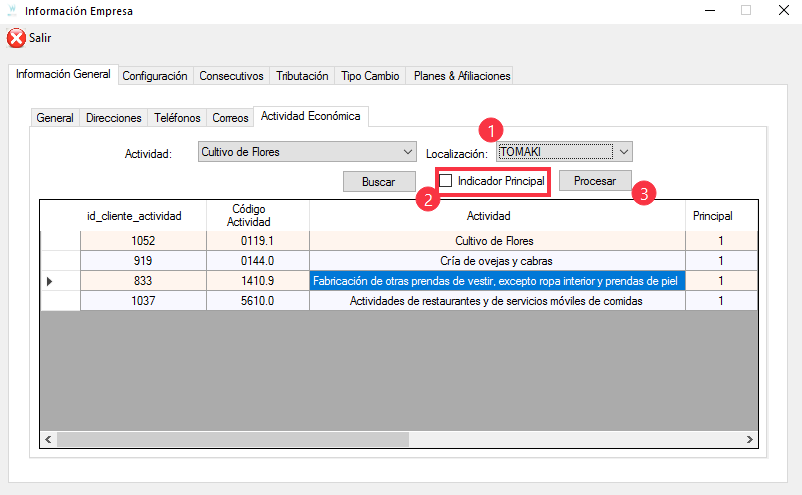Select the Tipo Cambio tab

[x=370, y=76]
